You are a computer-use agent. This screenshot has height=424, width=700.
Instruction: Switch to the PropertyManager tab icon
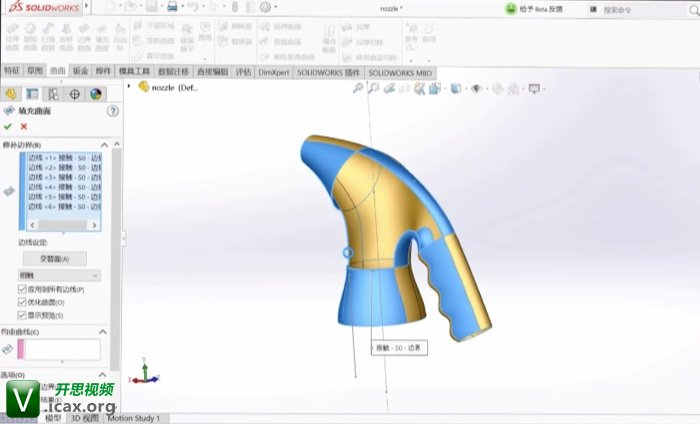click(x=32, y=94)
